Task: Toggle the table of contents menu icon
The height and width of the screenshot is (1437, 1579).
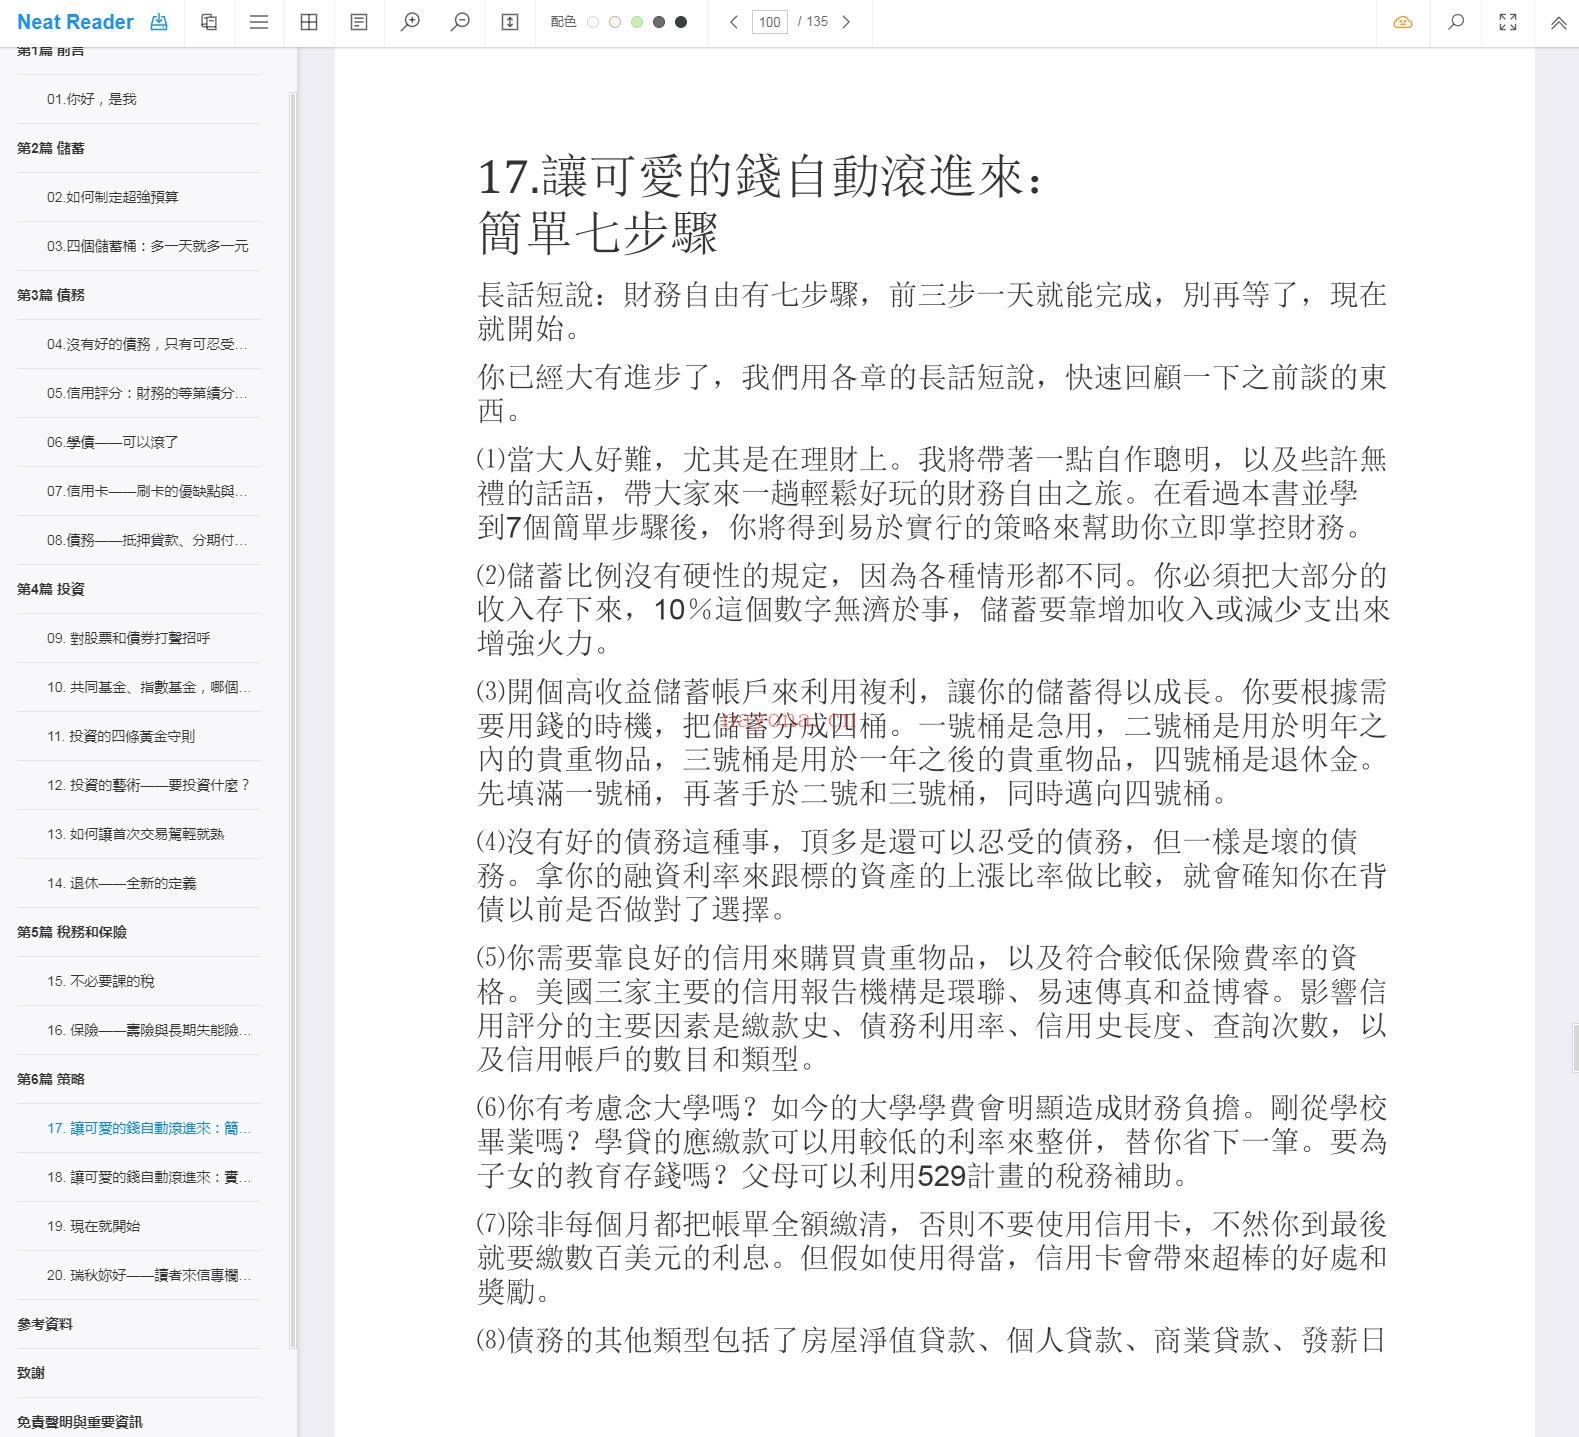Action: 259,22
